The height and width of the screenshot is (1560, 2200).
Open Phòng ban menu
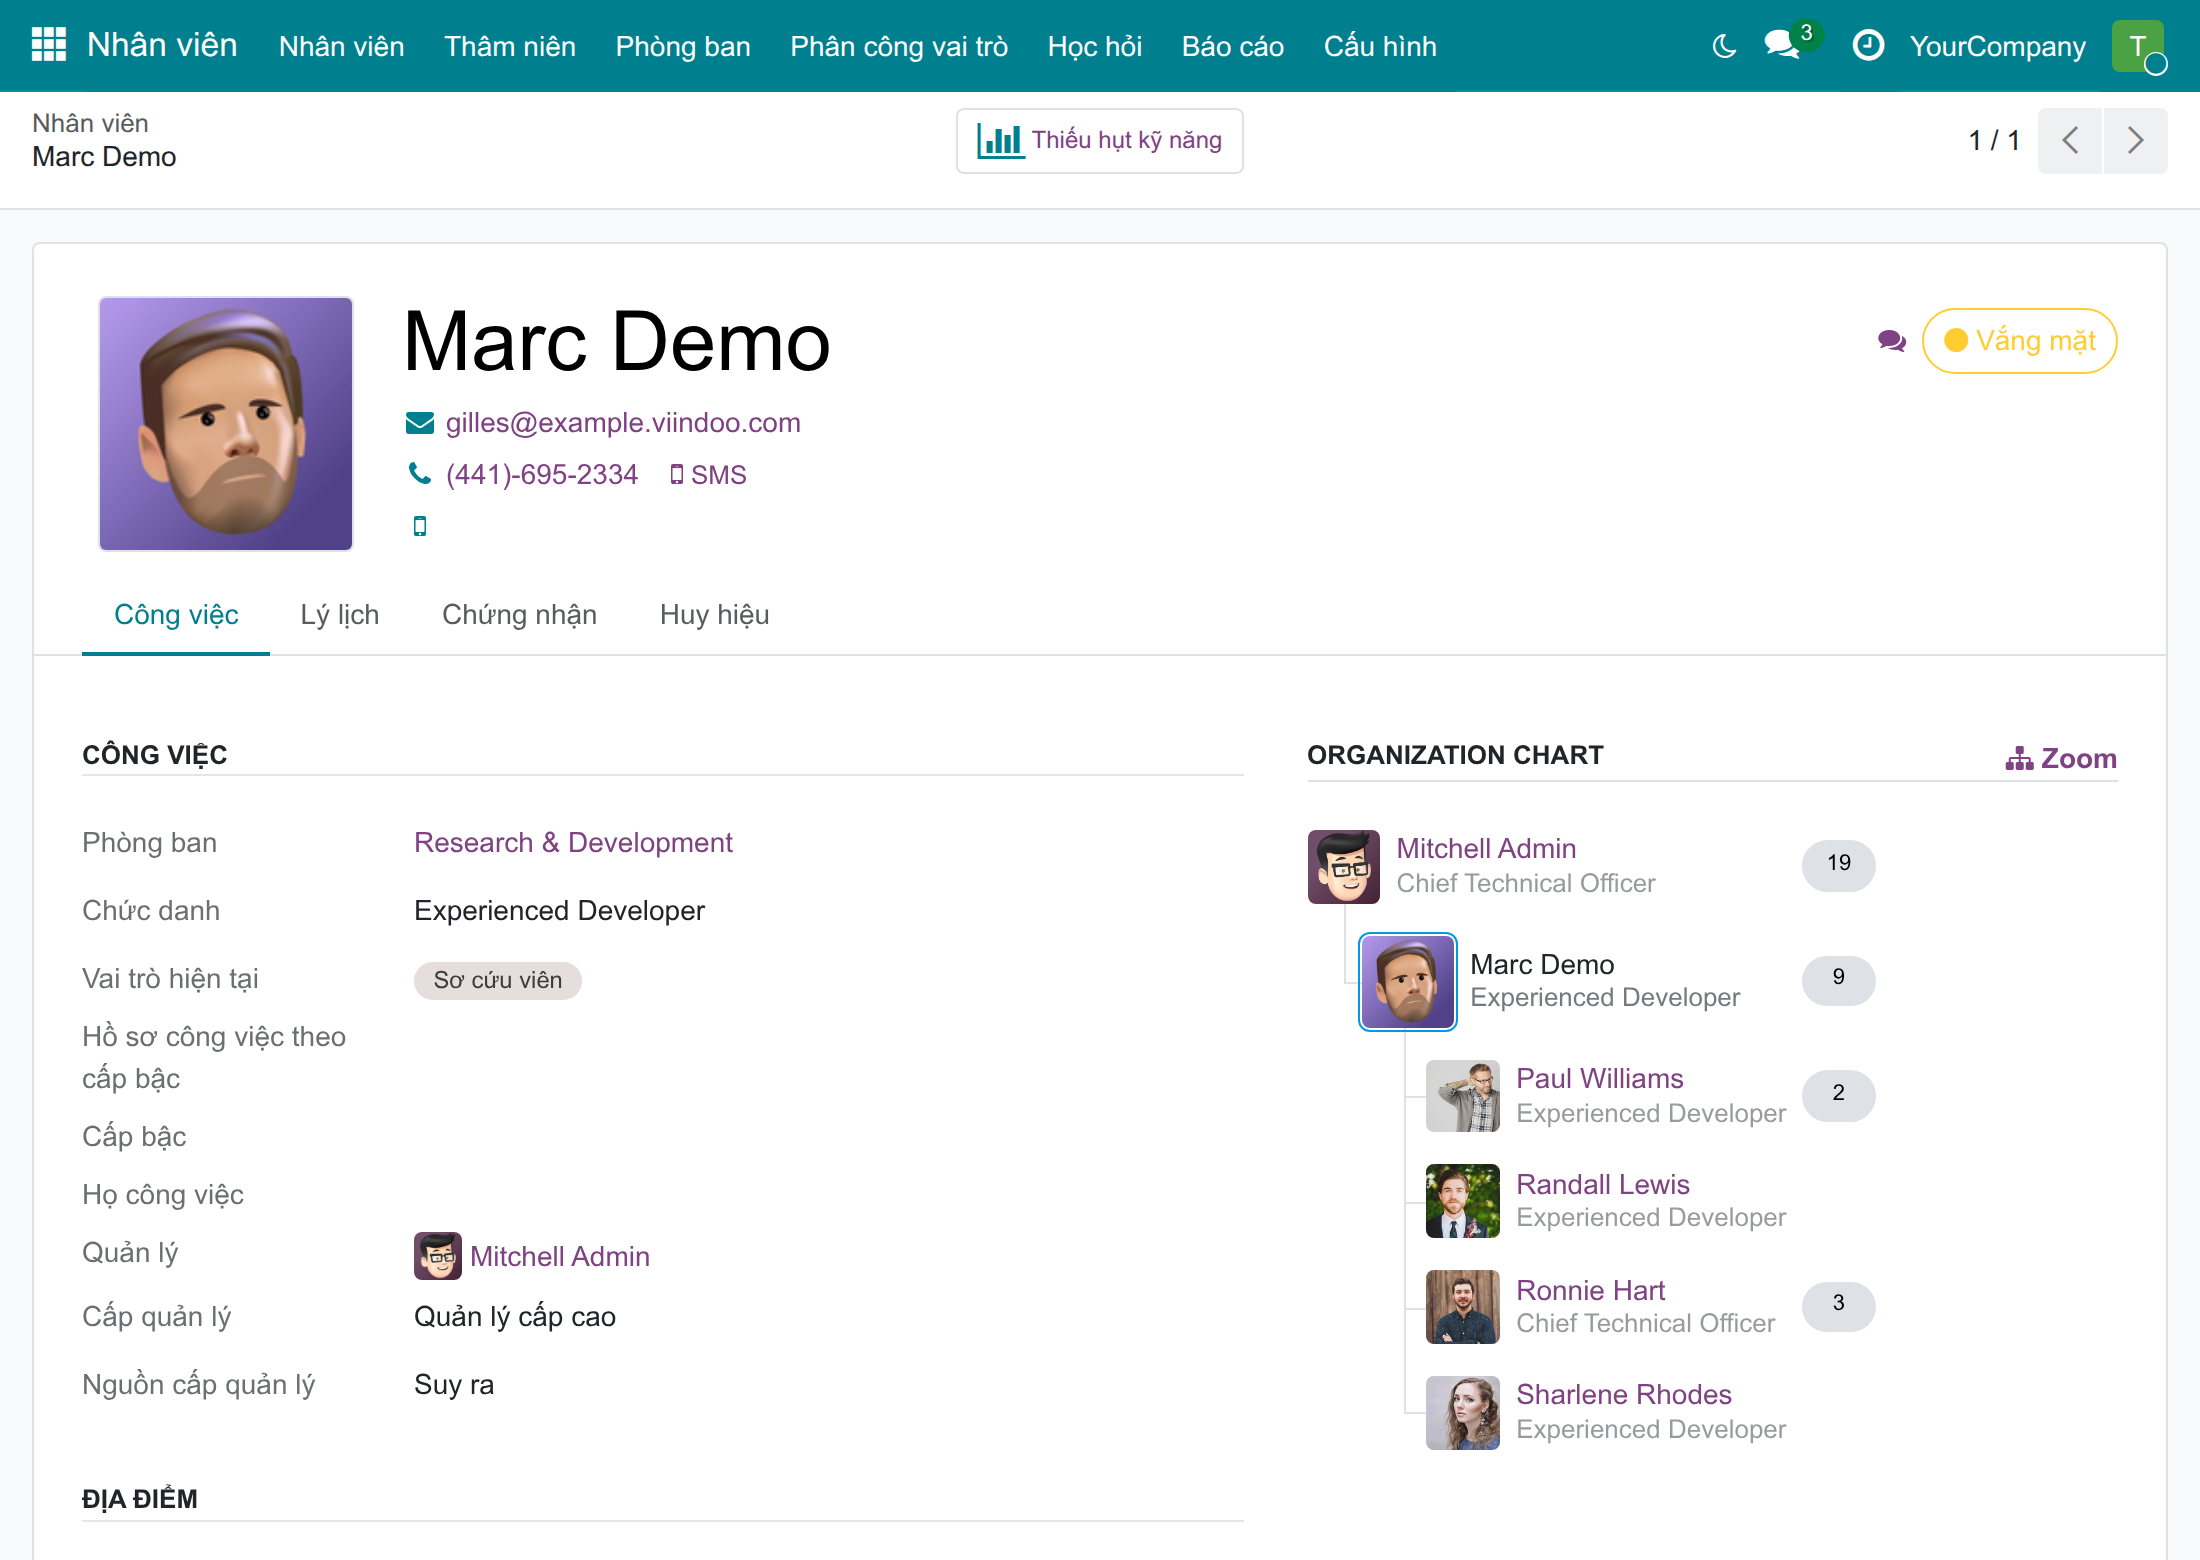coord(683,46)
